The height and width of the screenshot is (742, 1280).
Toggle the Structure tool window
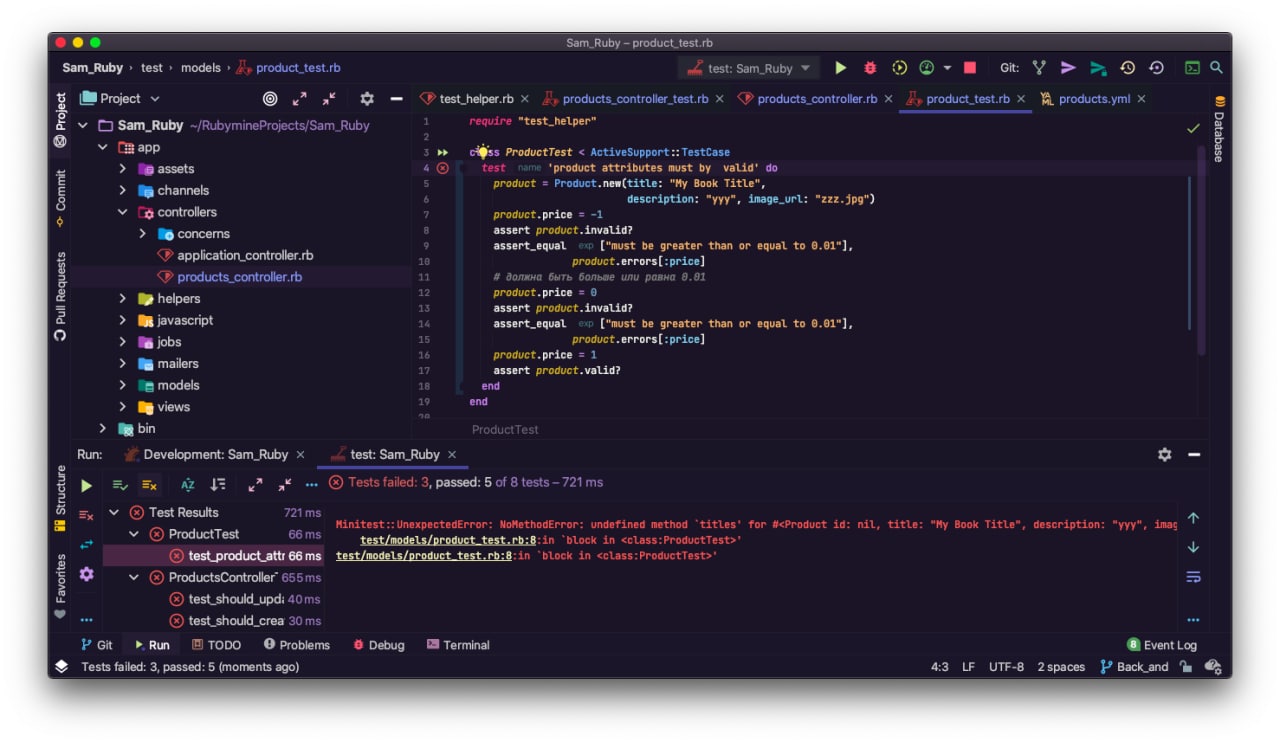click(x=60, y=496)
